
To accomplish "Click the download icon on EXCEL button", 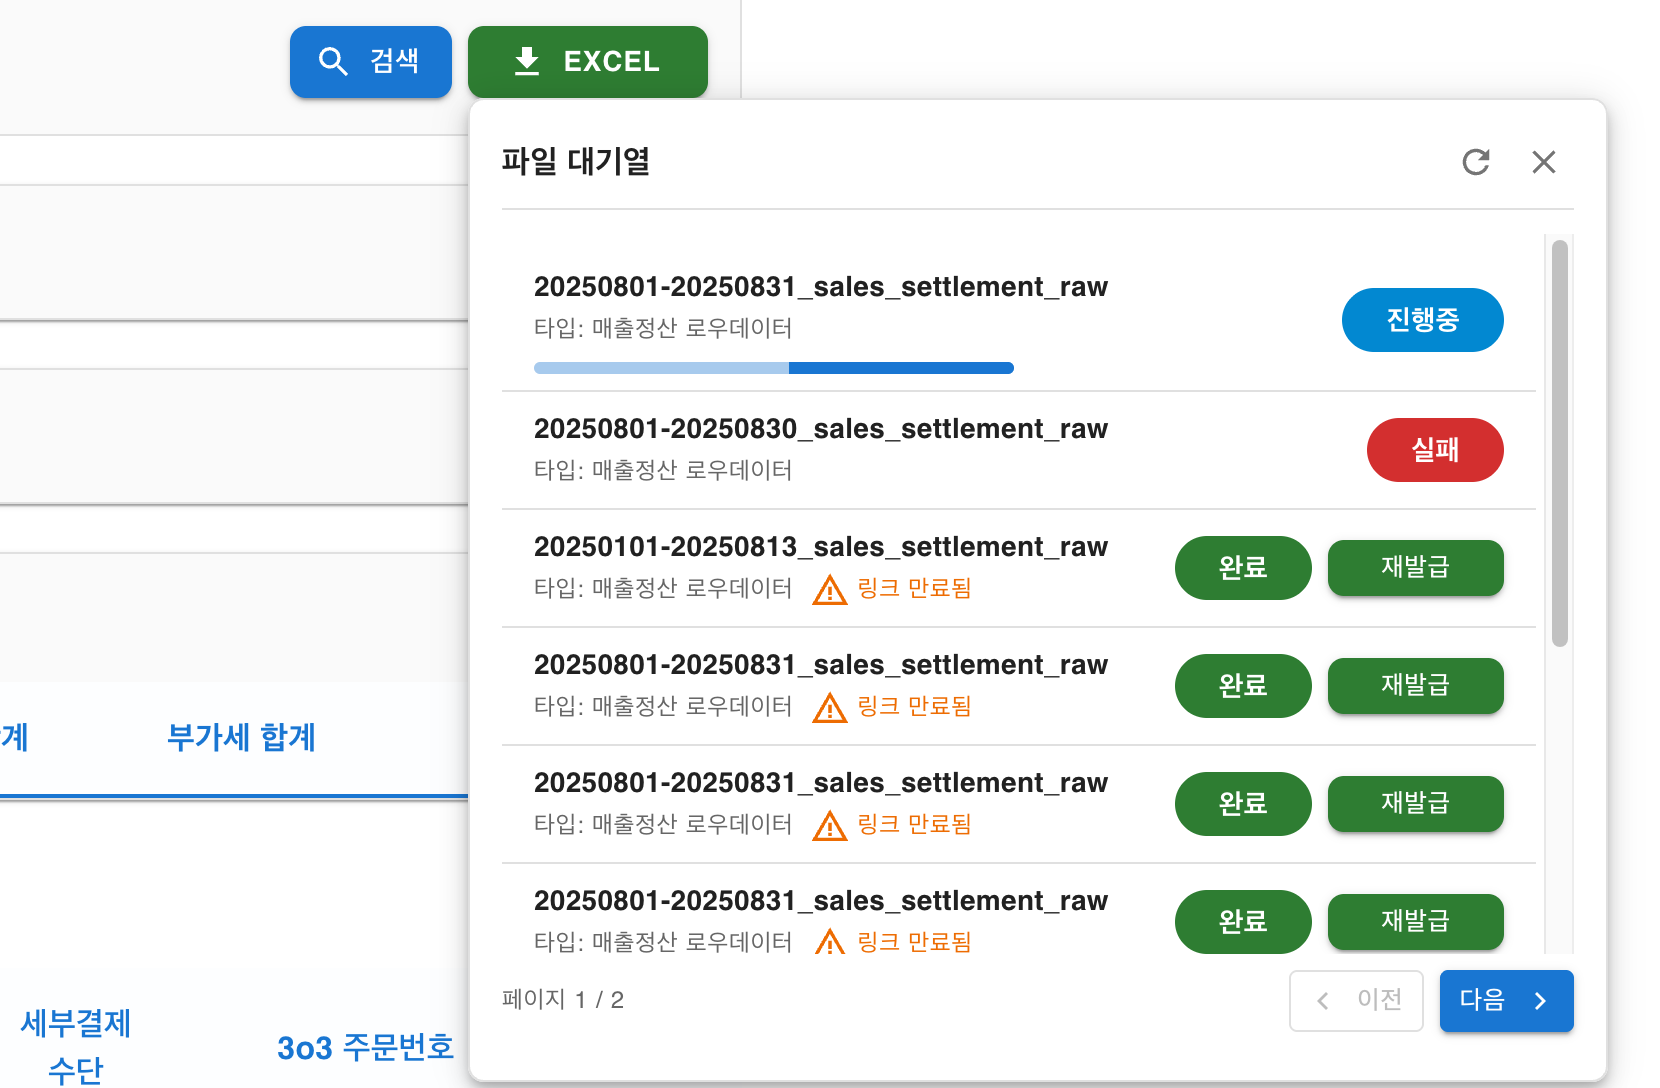I will coord(527,62).
